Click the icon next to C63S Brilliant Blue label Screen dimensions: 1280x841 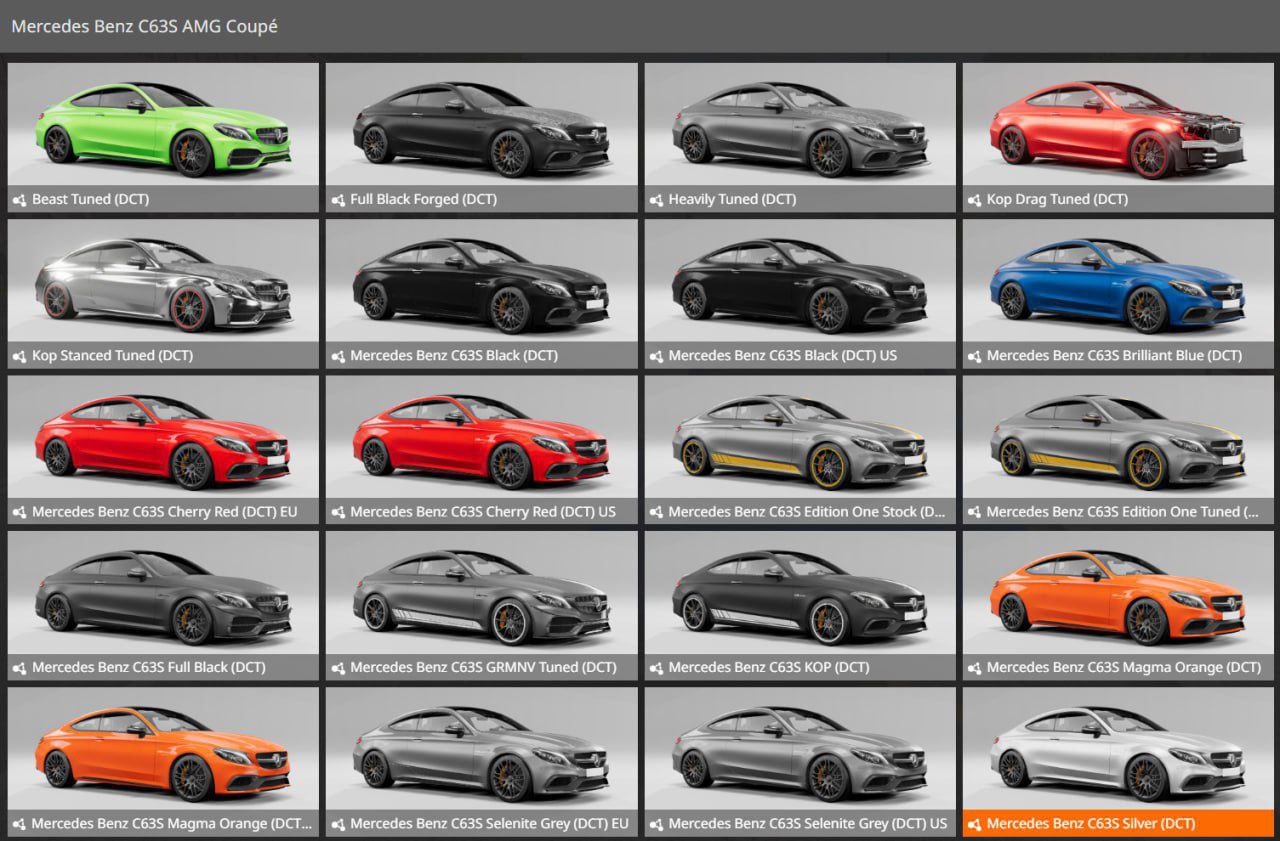tap(974, 356)
